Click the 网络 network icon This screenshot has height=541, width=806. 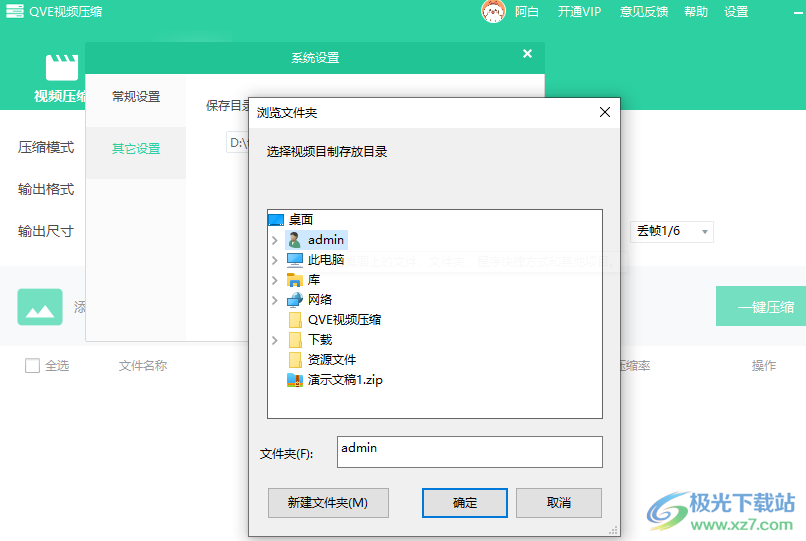click(295, 300)
